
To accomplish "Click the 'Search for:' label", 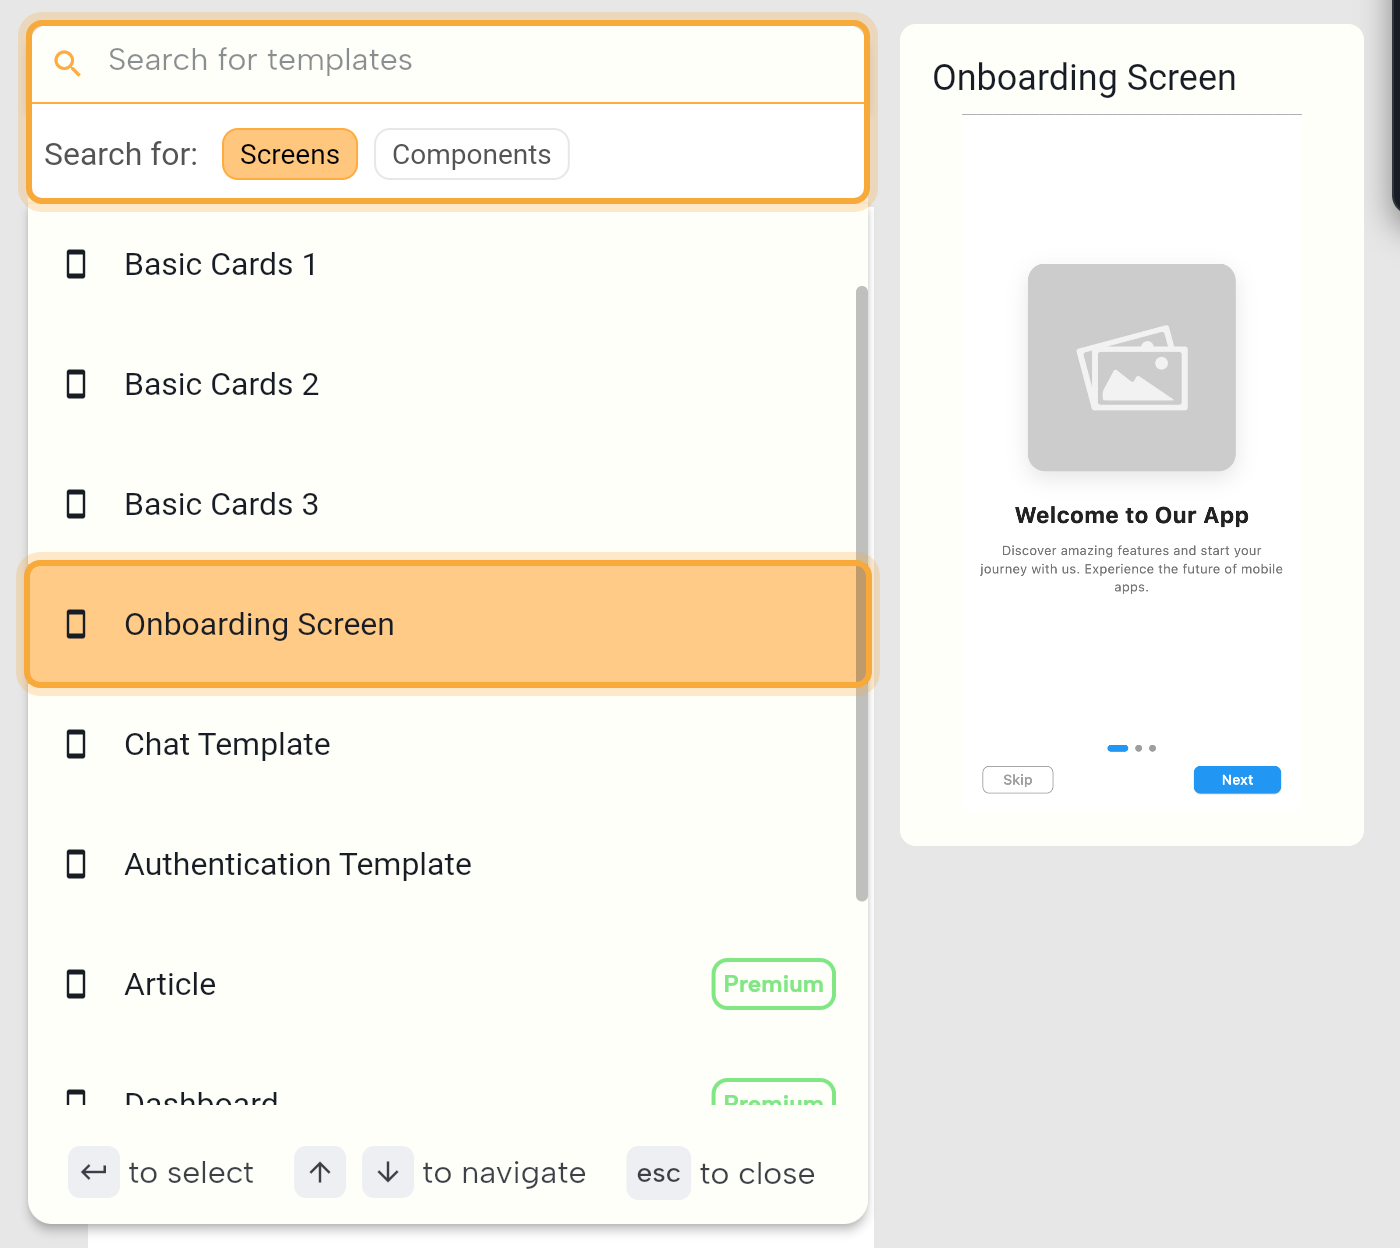I will [121, 154].
